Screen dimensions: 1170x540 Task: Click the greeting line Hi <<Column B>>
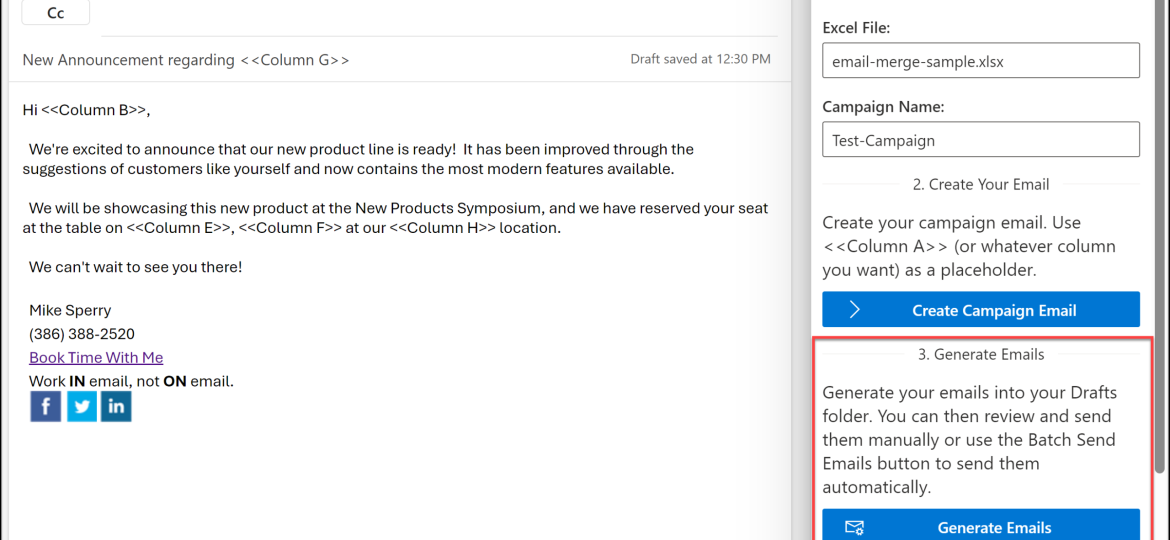pos(87,111)
